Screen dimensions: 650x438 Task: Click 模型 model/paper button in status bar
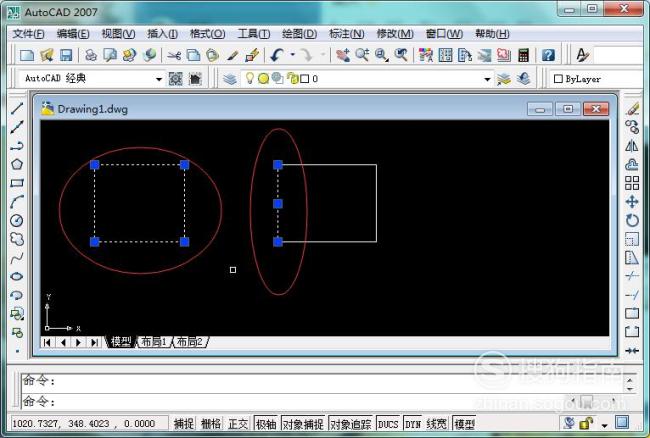point(464,423)
